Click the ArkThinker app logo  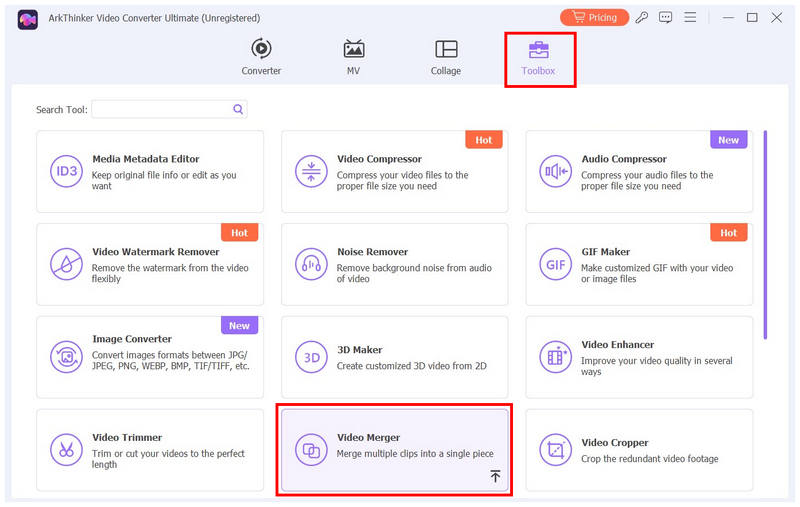coord(28,19)
